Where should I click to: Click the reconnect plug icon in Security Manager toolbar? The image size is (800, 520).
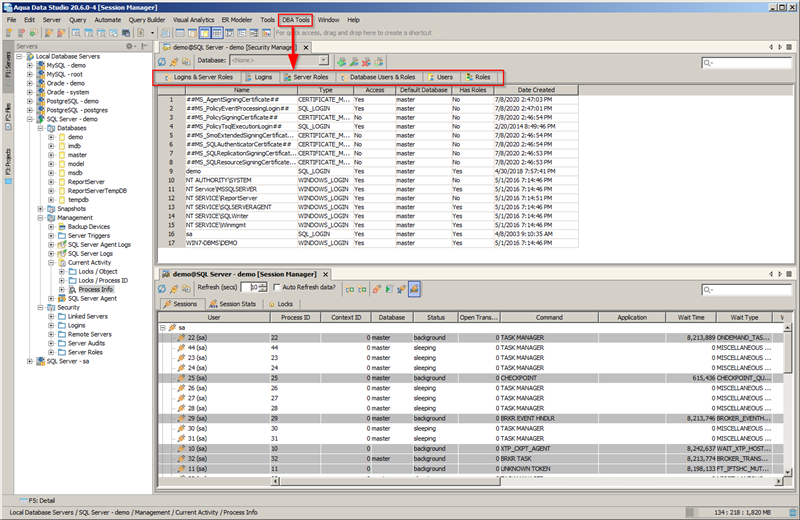point(174,62)
